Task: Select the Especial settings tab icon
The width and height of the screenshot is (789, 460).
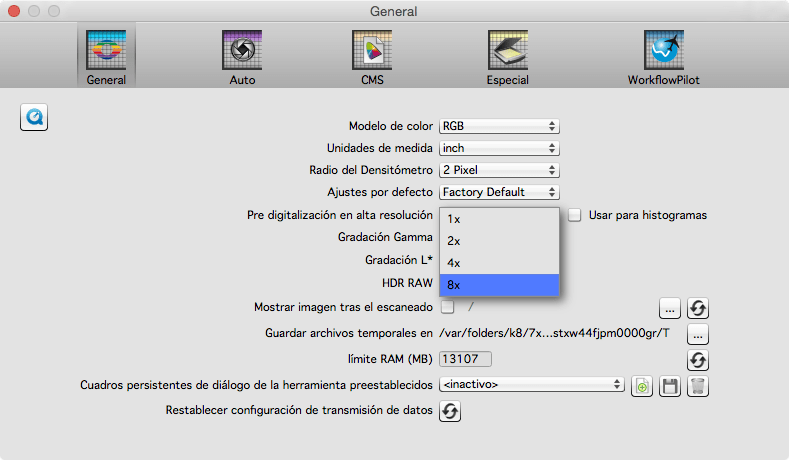Action: (507, 56)
